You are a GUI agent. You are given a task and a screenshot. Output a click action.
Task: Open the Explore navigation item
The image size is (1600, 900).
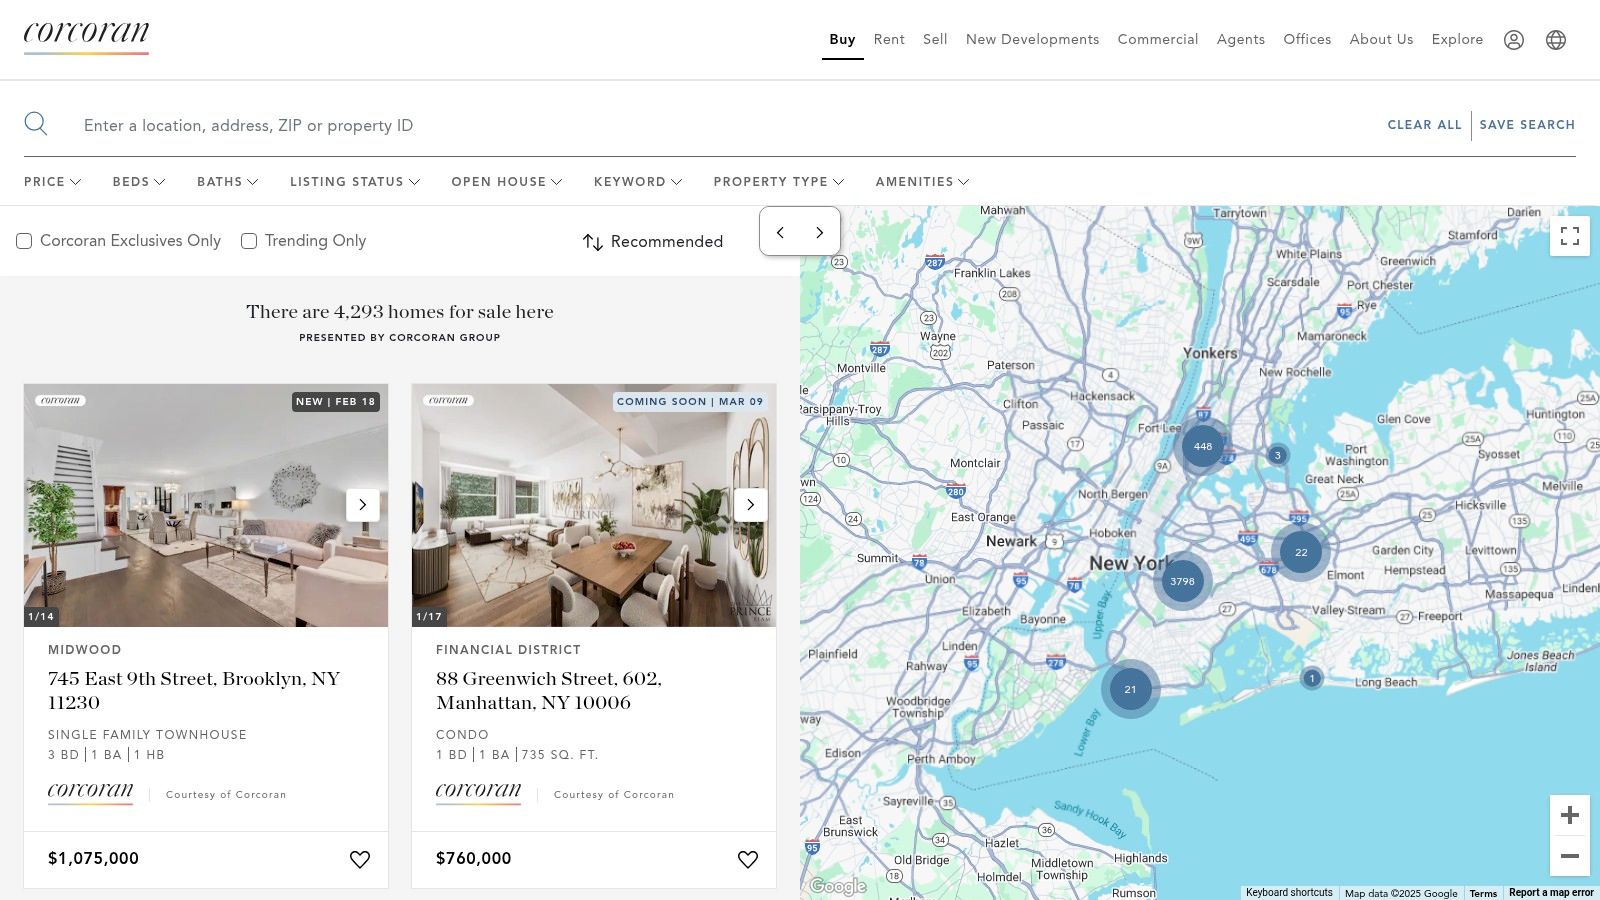point(1457,40)
